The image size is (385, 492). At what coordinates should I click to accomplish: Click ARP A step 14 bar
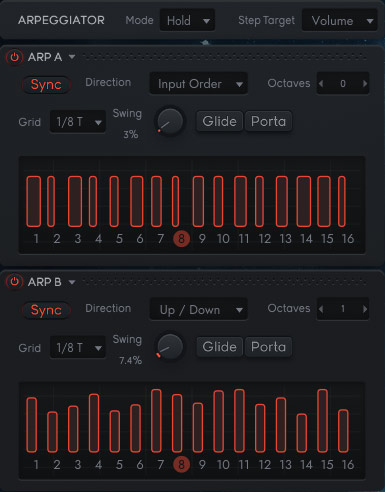point(304,201)
